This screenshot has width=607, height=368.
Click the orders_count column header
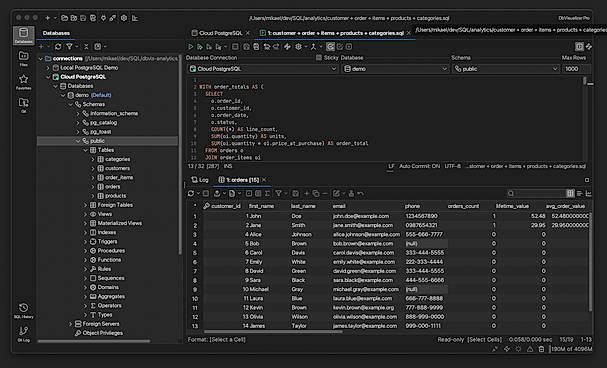(463, 206)
